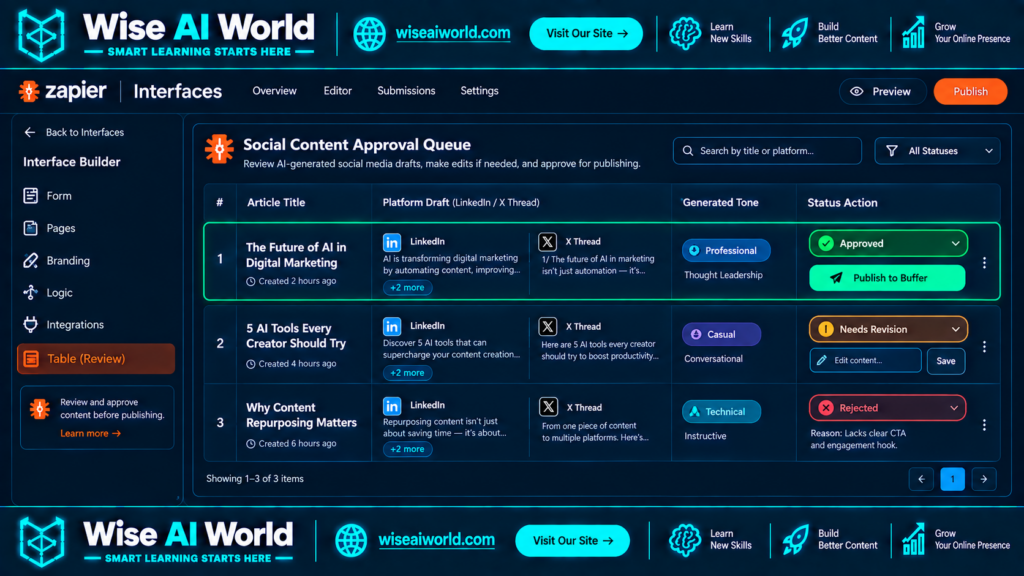Open the Logic branch icon

pos(31,293)
